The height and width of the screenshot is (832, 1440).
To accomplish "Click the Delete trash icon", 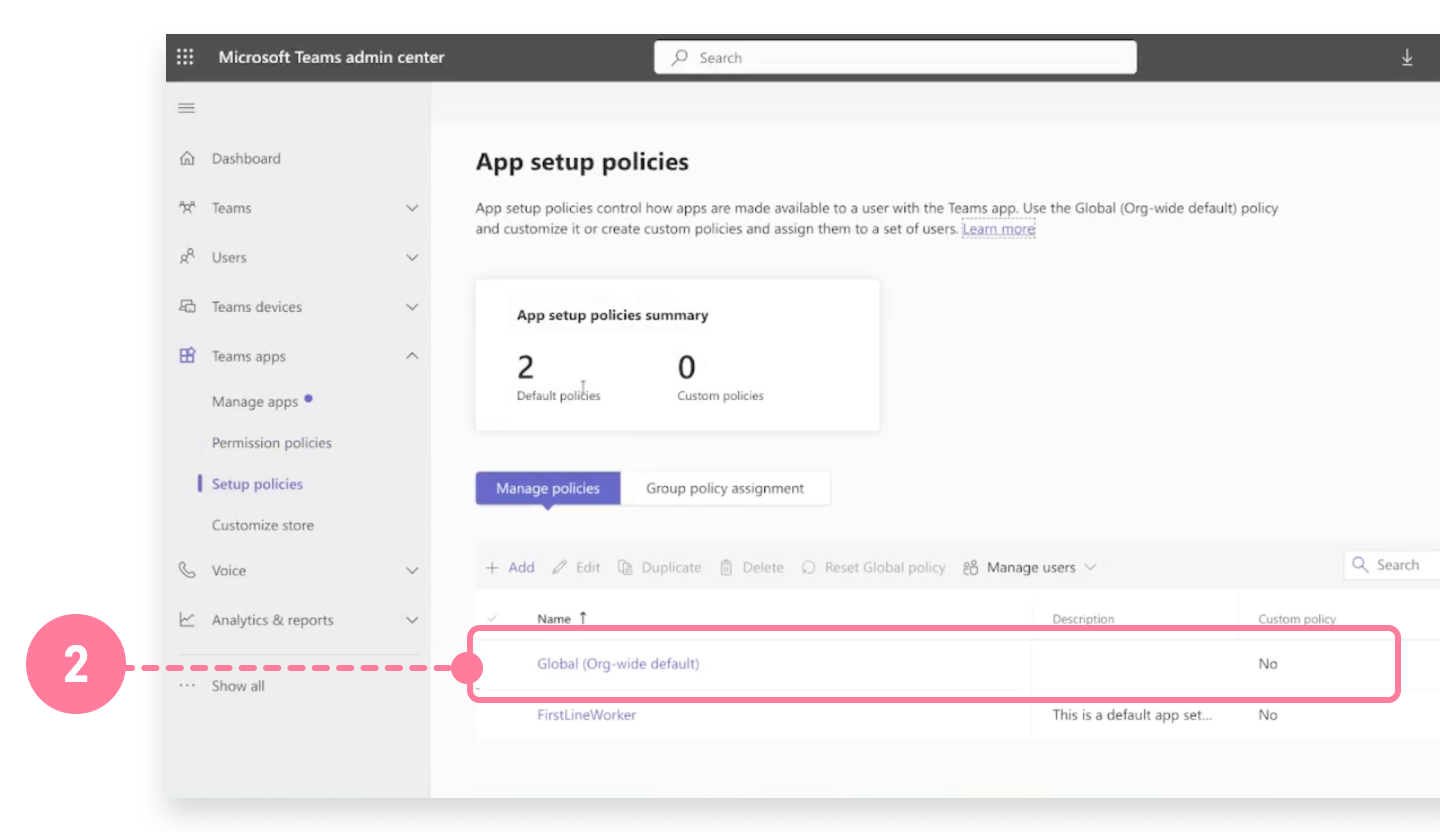I will click(726, 567).
